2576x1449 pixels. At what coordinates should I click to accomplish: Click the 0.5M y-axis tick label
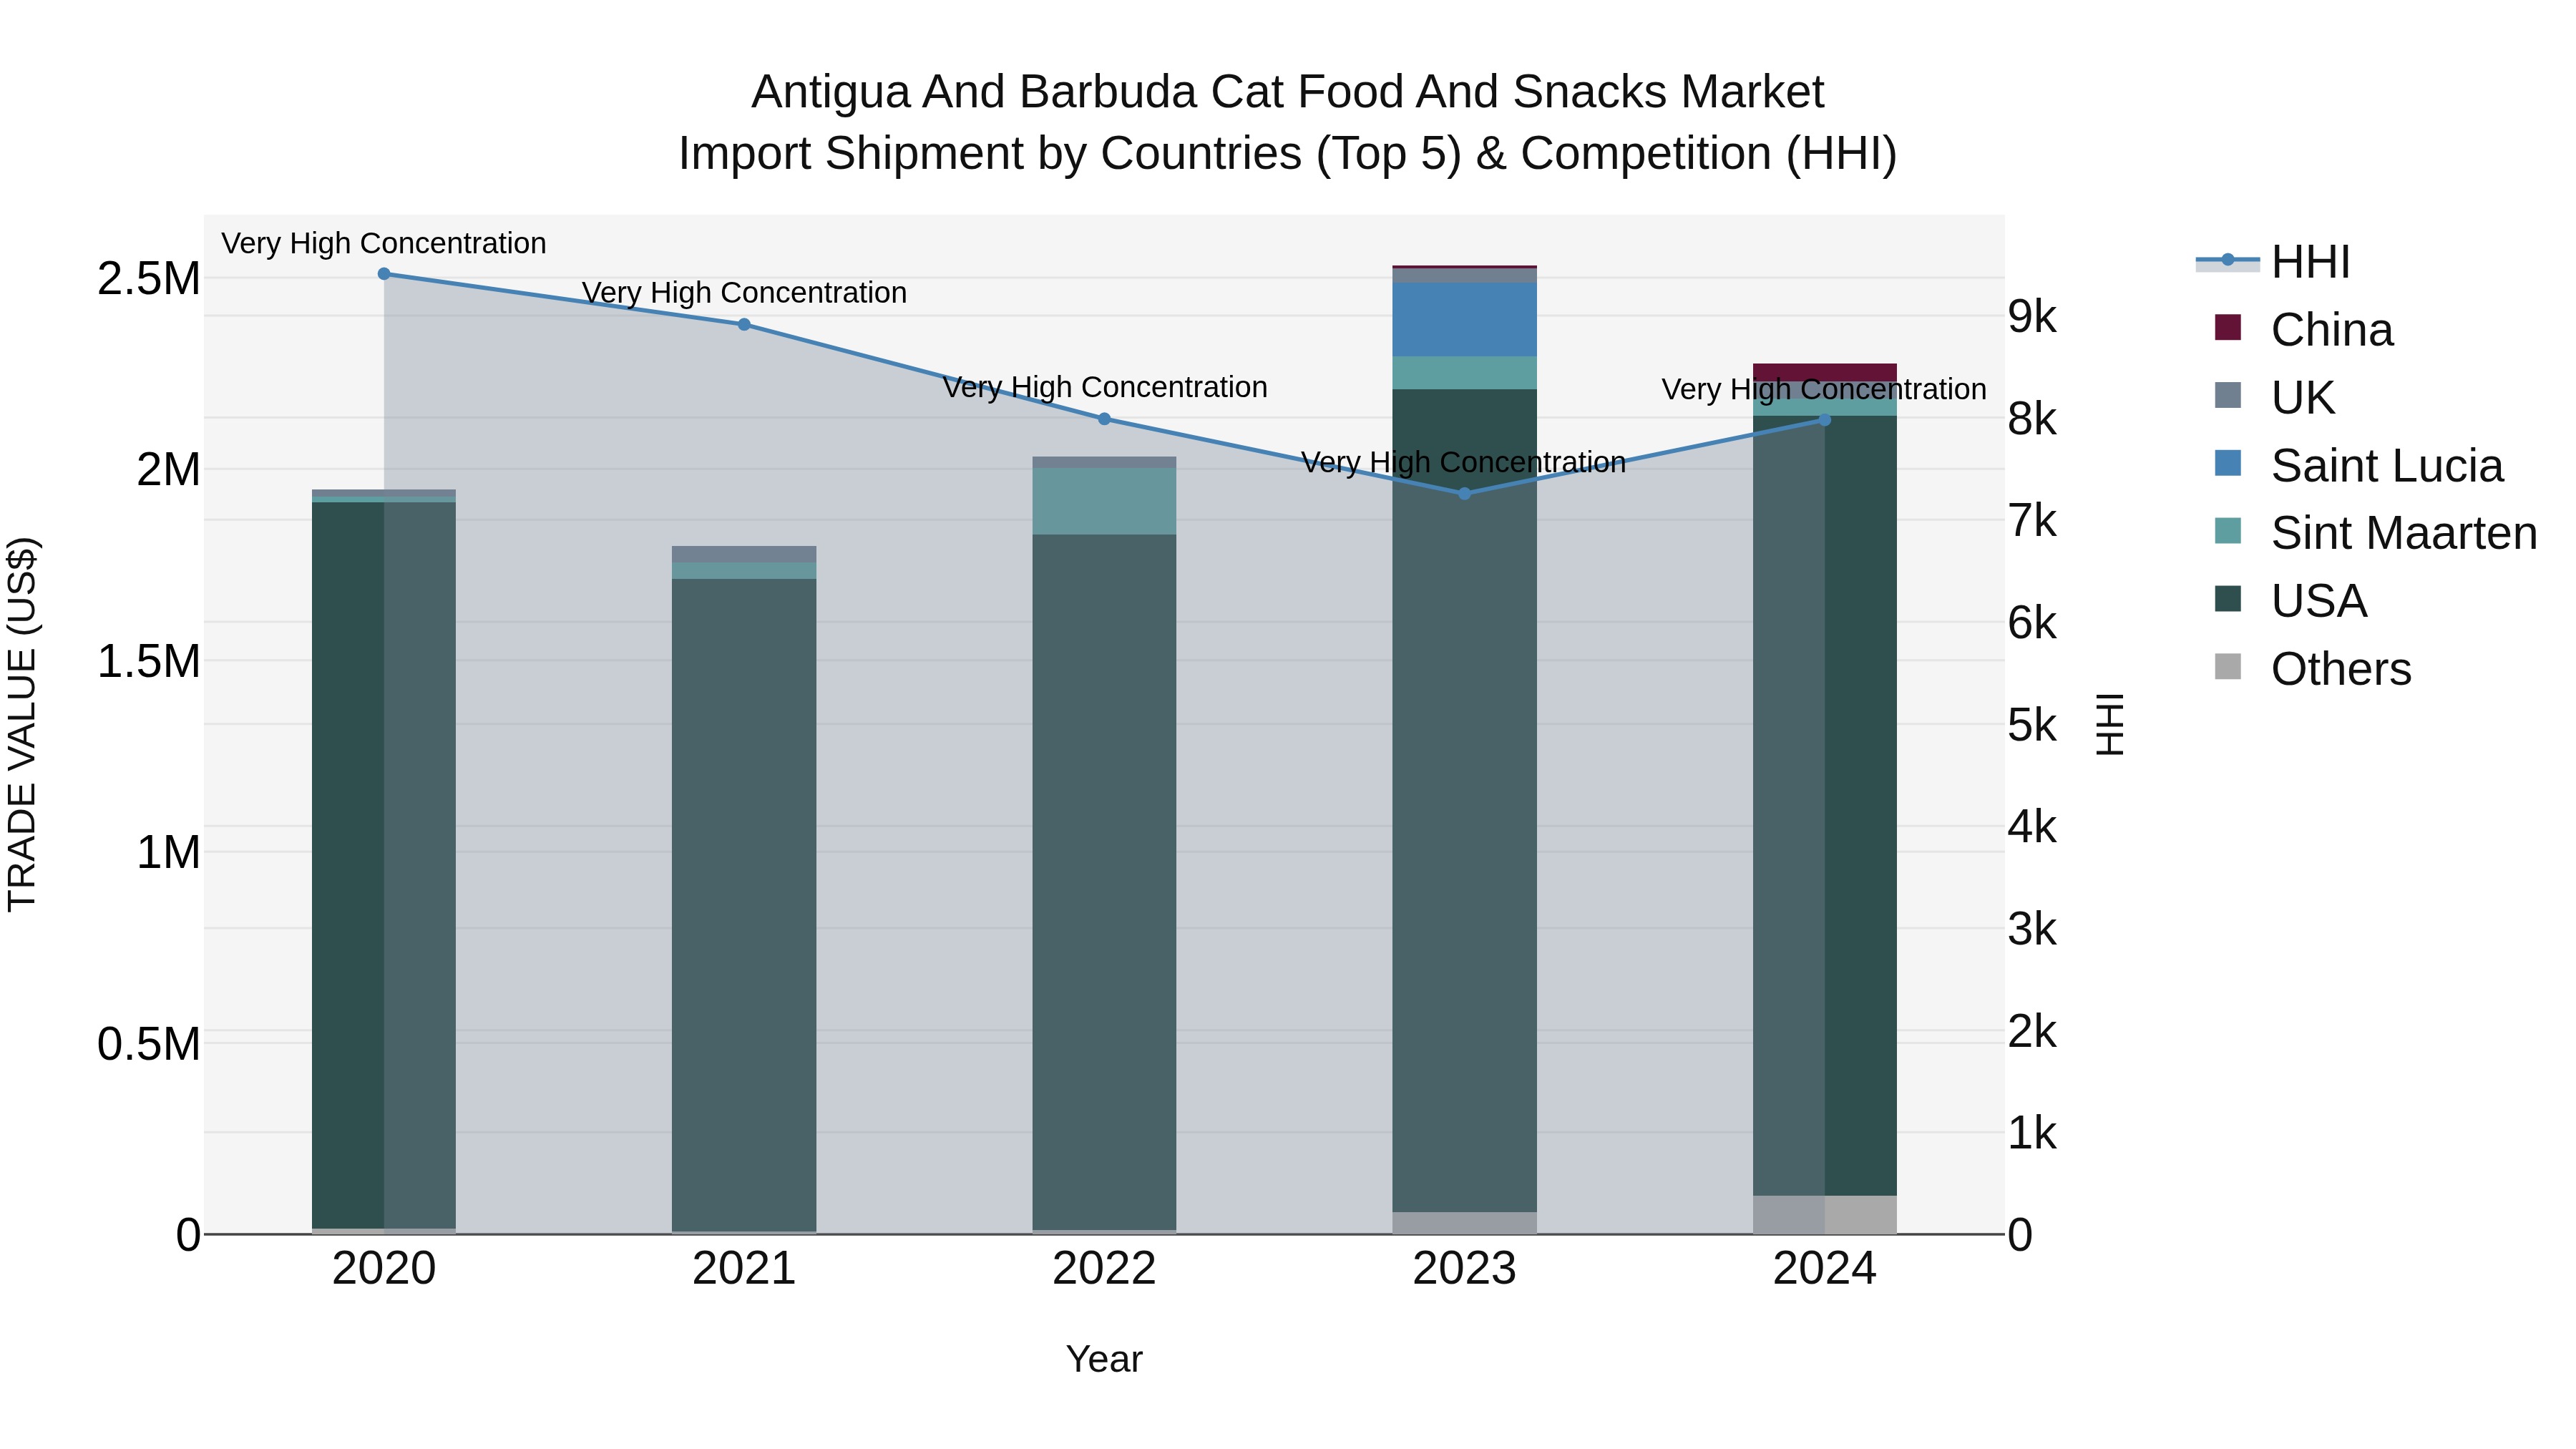148,1044
